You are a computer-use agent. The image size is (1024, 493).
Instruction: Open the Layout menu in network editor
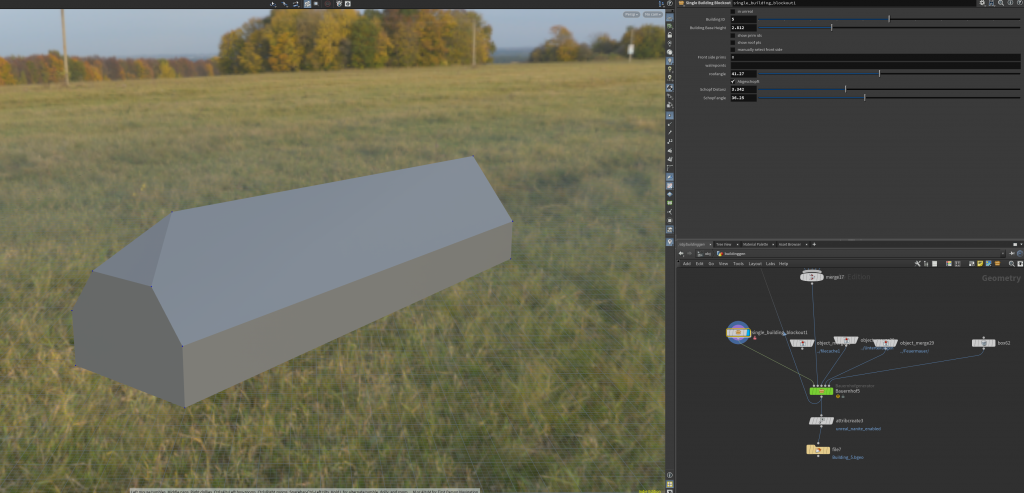pyautogui.click(x=755, y=263)
